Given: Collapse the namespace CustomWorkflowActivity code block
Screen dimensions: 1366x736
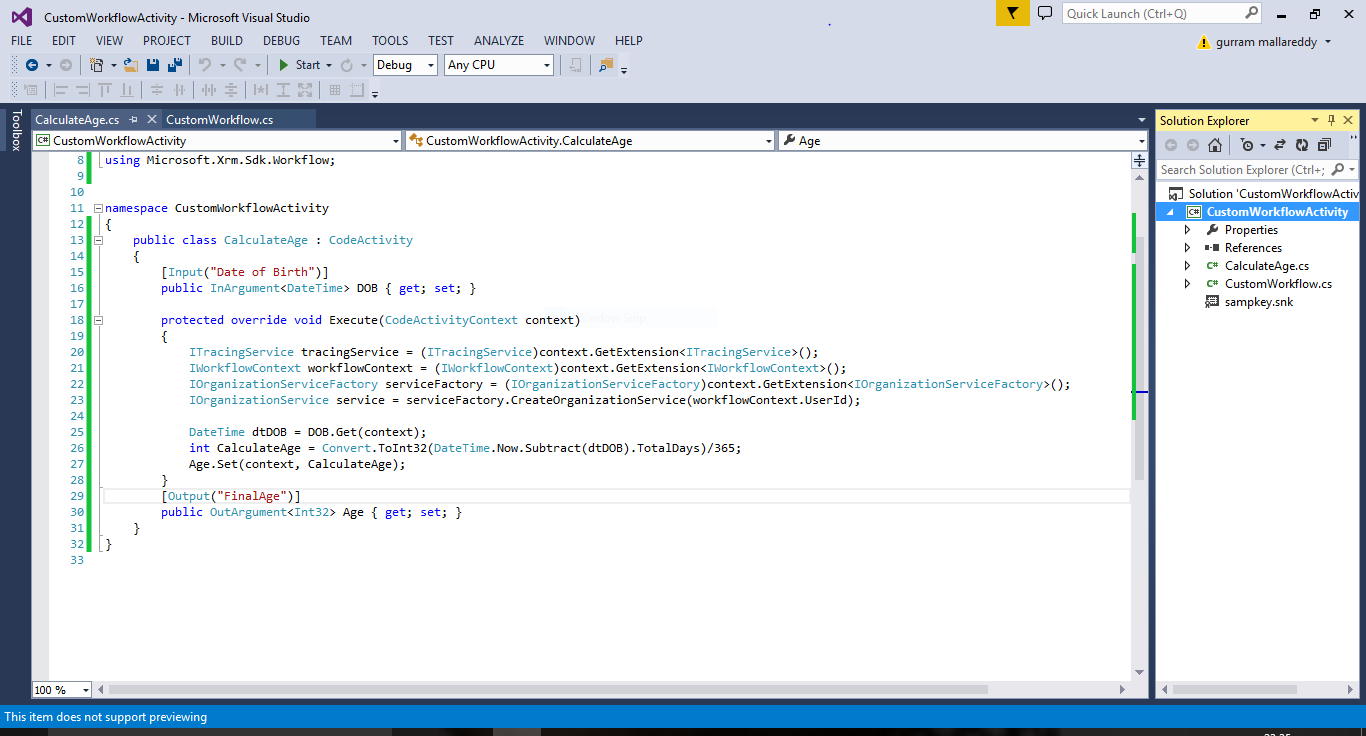Looking at the screenshot, I should point(98,208).
